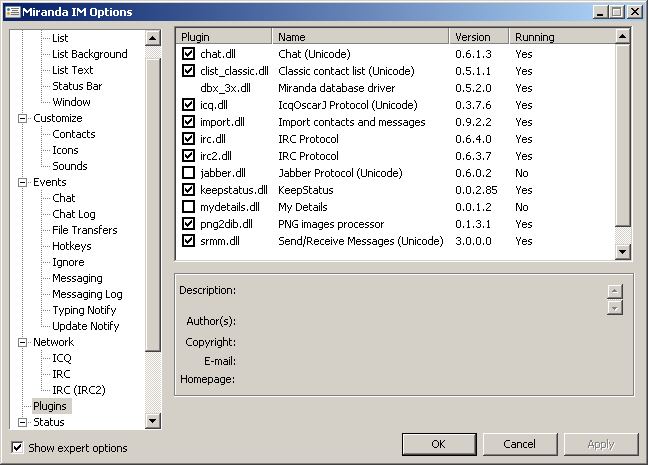Uncheck the keepstatus.dll plugin
648x465 pixels.
pyautogui.click(x=188, y=190)
